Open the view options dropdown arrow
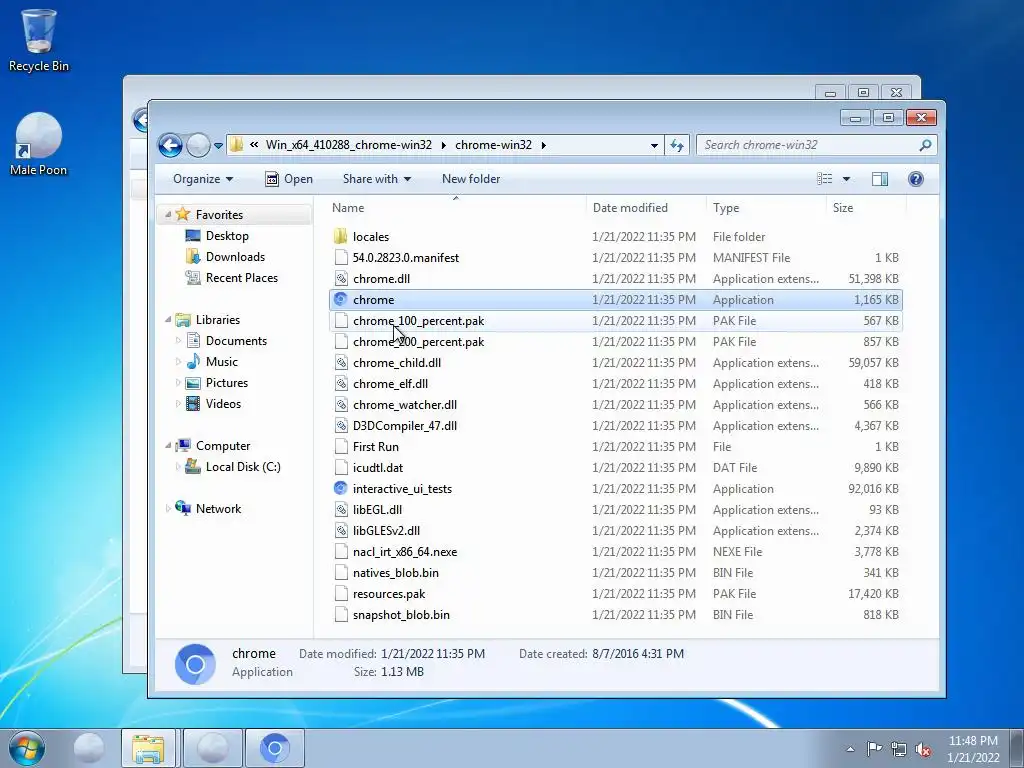The image size is (1024, 768). 846,179
